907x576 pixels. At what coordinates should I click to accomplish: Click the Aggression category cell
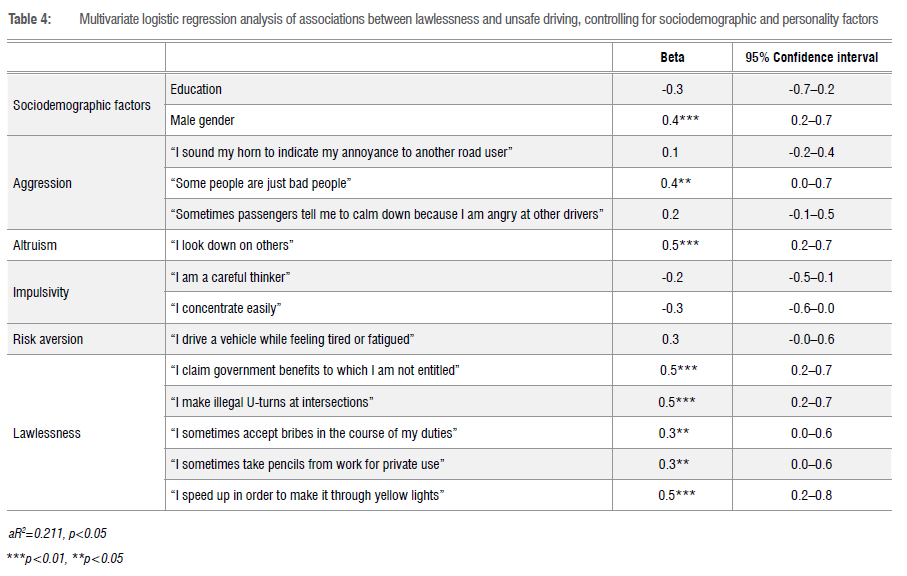pos(42,183)
